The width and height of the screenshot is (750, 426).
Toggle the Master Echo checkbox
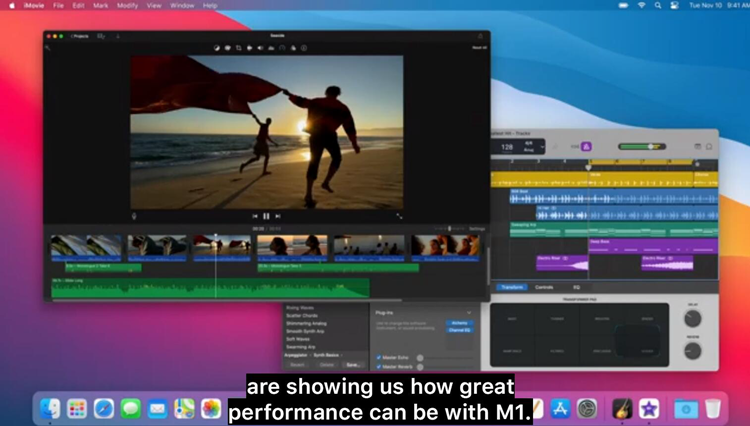tap(379, 358)
